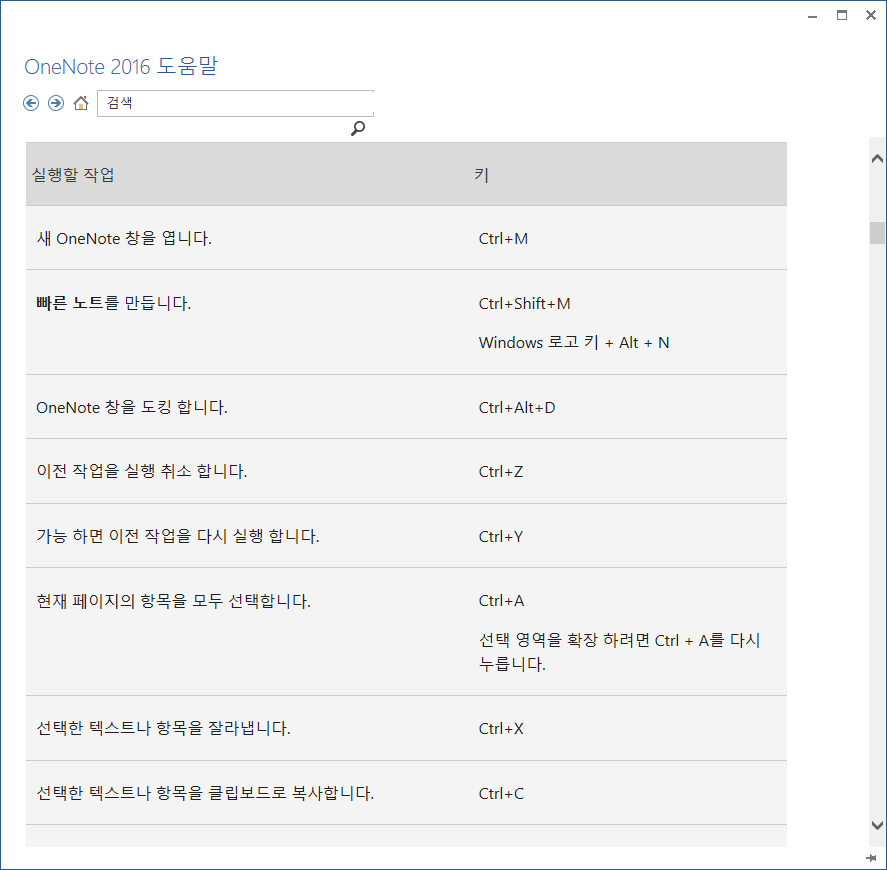Click Windows 로고 키 + Alt + N text
Viewport: 887px width, 870px height.
(x=574, y=342)
